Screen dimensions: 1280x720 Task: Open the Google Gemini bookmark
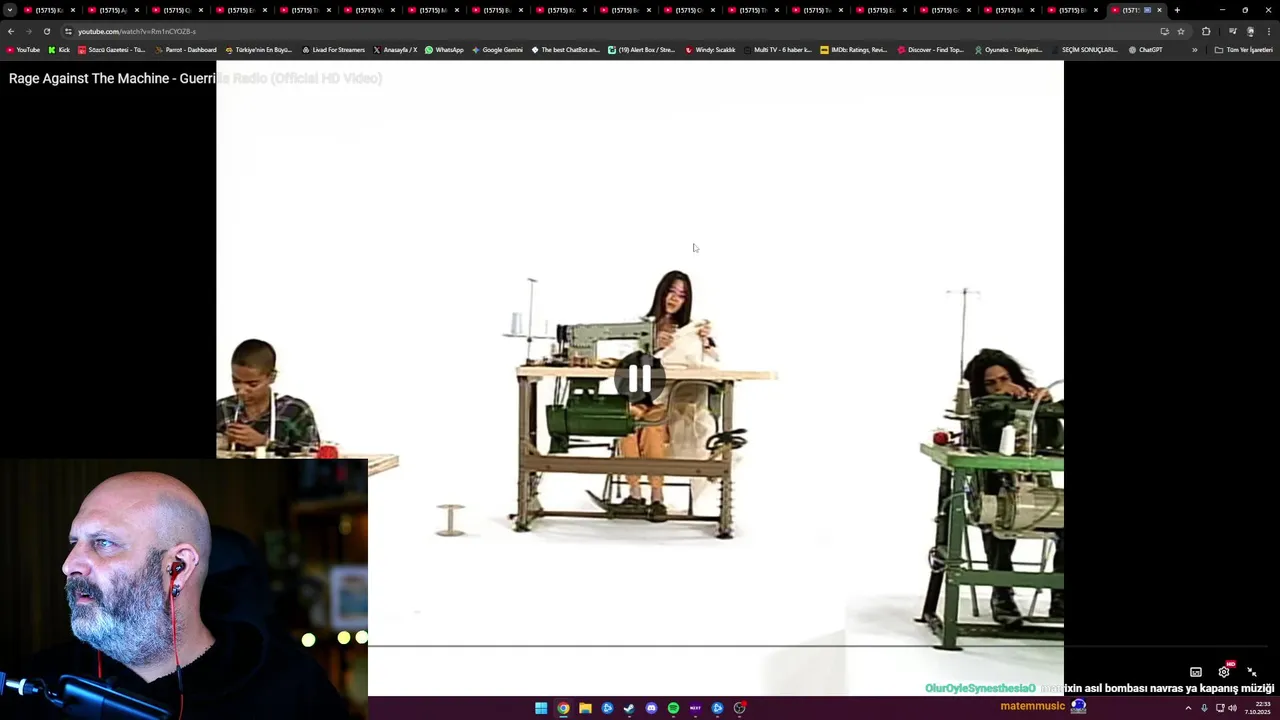click(497, 49)
